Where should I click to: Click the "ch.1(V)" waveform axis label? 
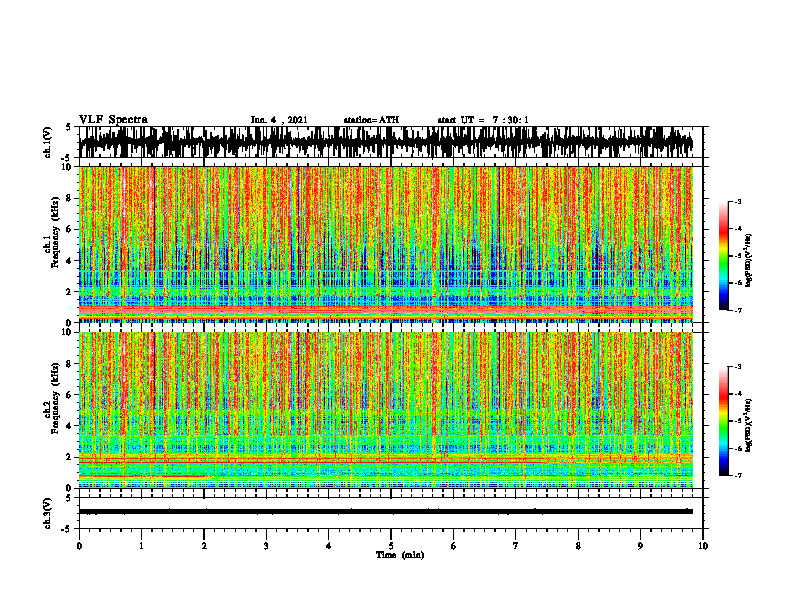click(x=48, y=142)
